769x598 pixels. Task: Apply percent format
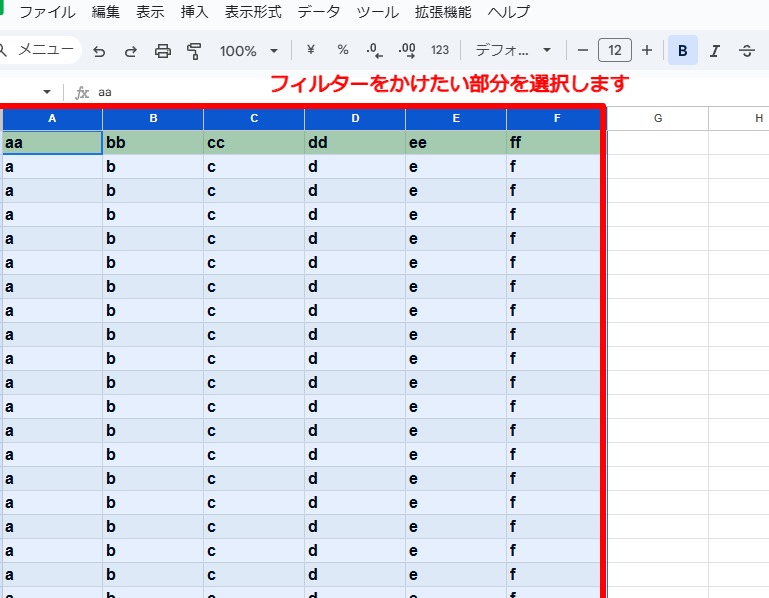click(x=343, y=50)
